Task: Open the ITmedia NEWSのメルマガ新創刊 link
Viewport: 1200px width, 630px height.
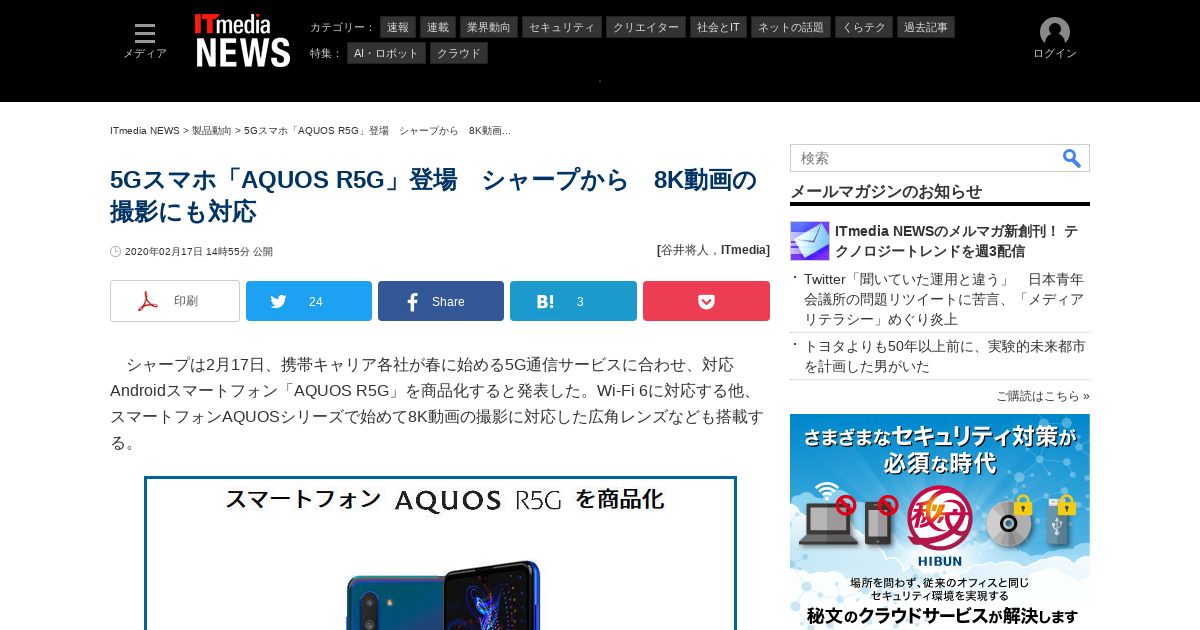Action: [x=957, y=241]
